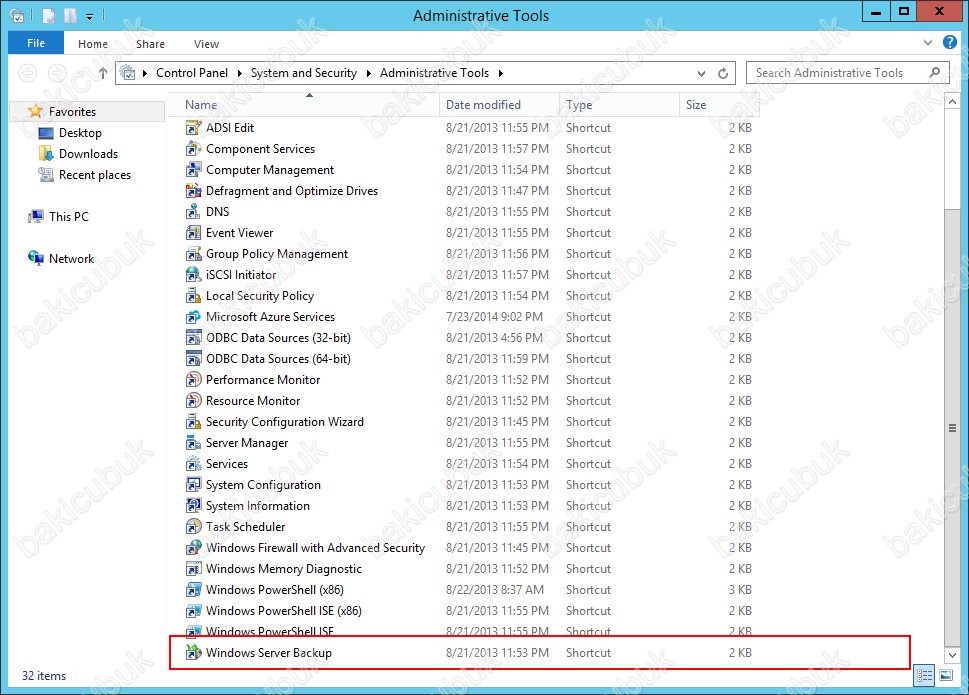Click the scroll up arrow

click(952, 101)
